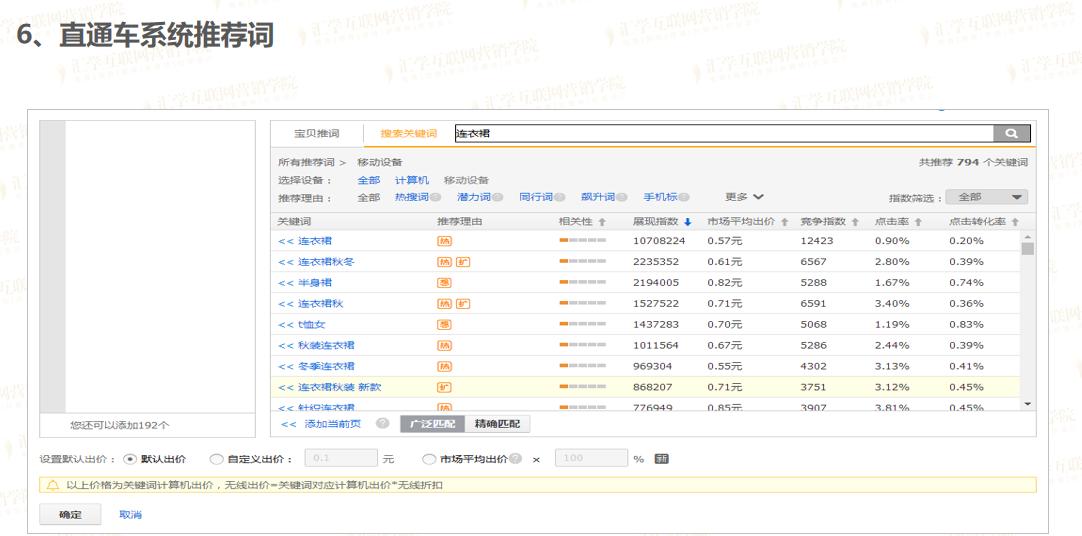Image resolution: width=1082 pixels, height=536 pixels.
Task: Add keyword 半身裙
Action: 304,283
